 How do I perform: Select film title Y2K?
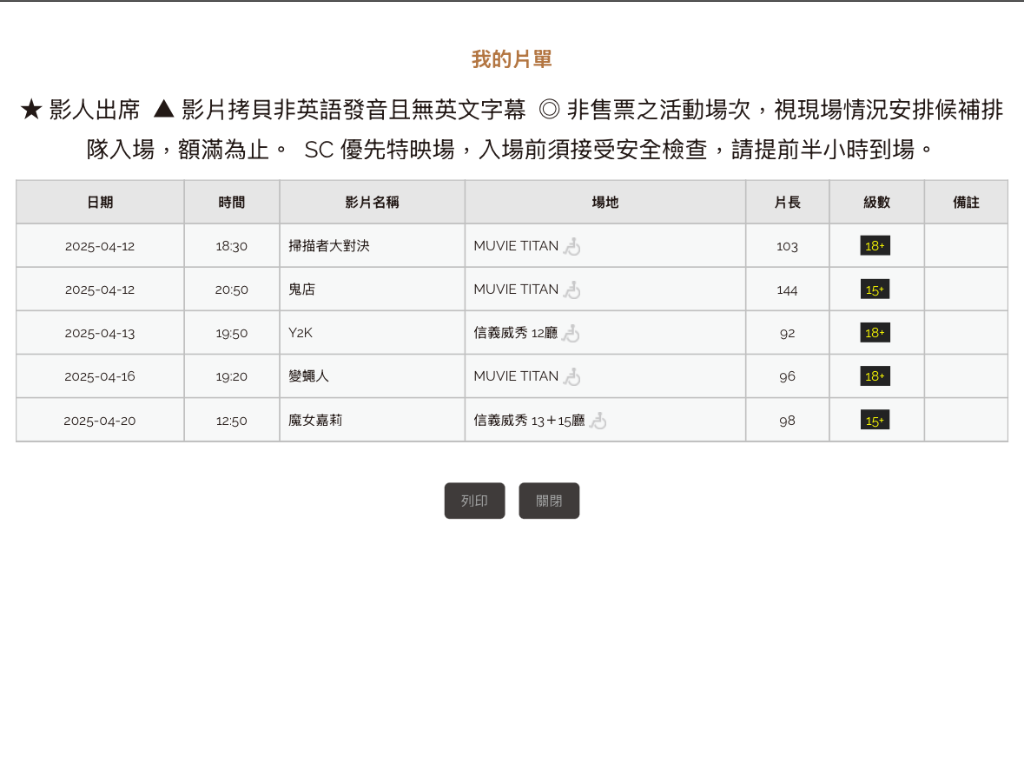300,333
